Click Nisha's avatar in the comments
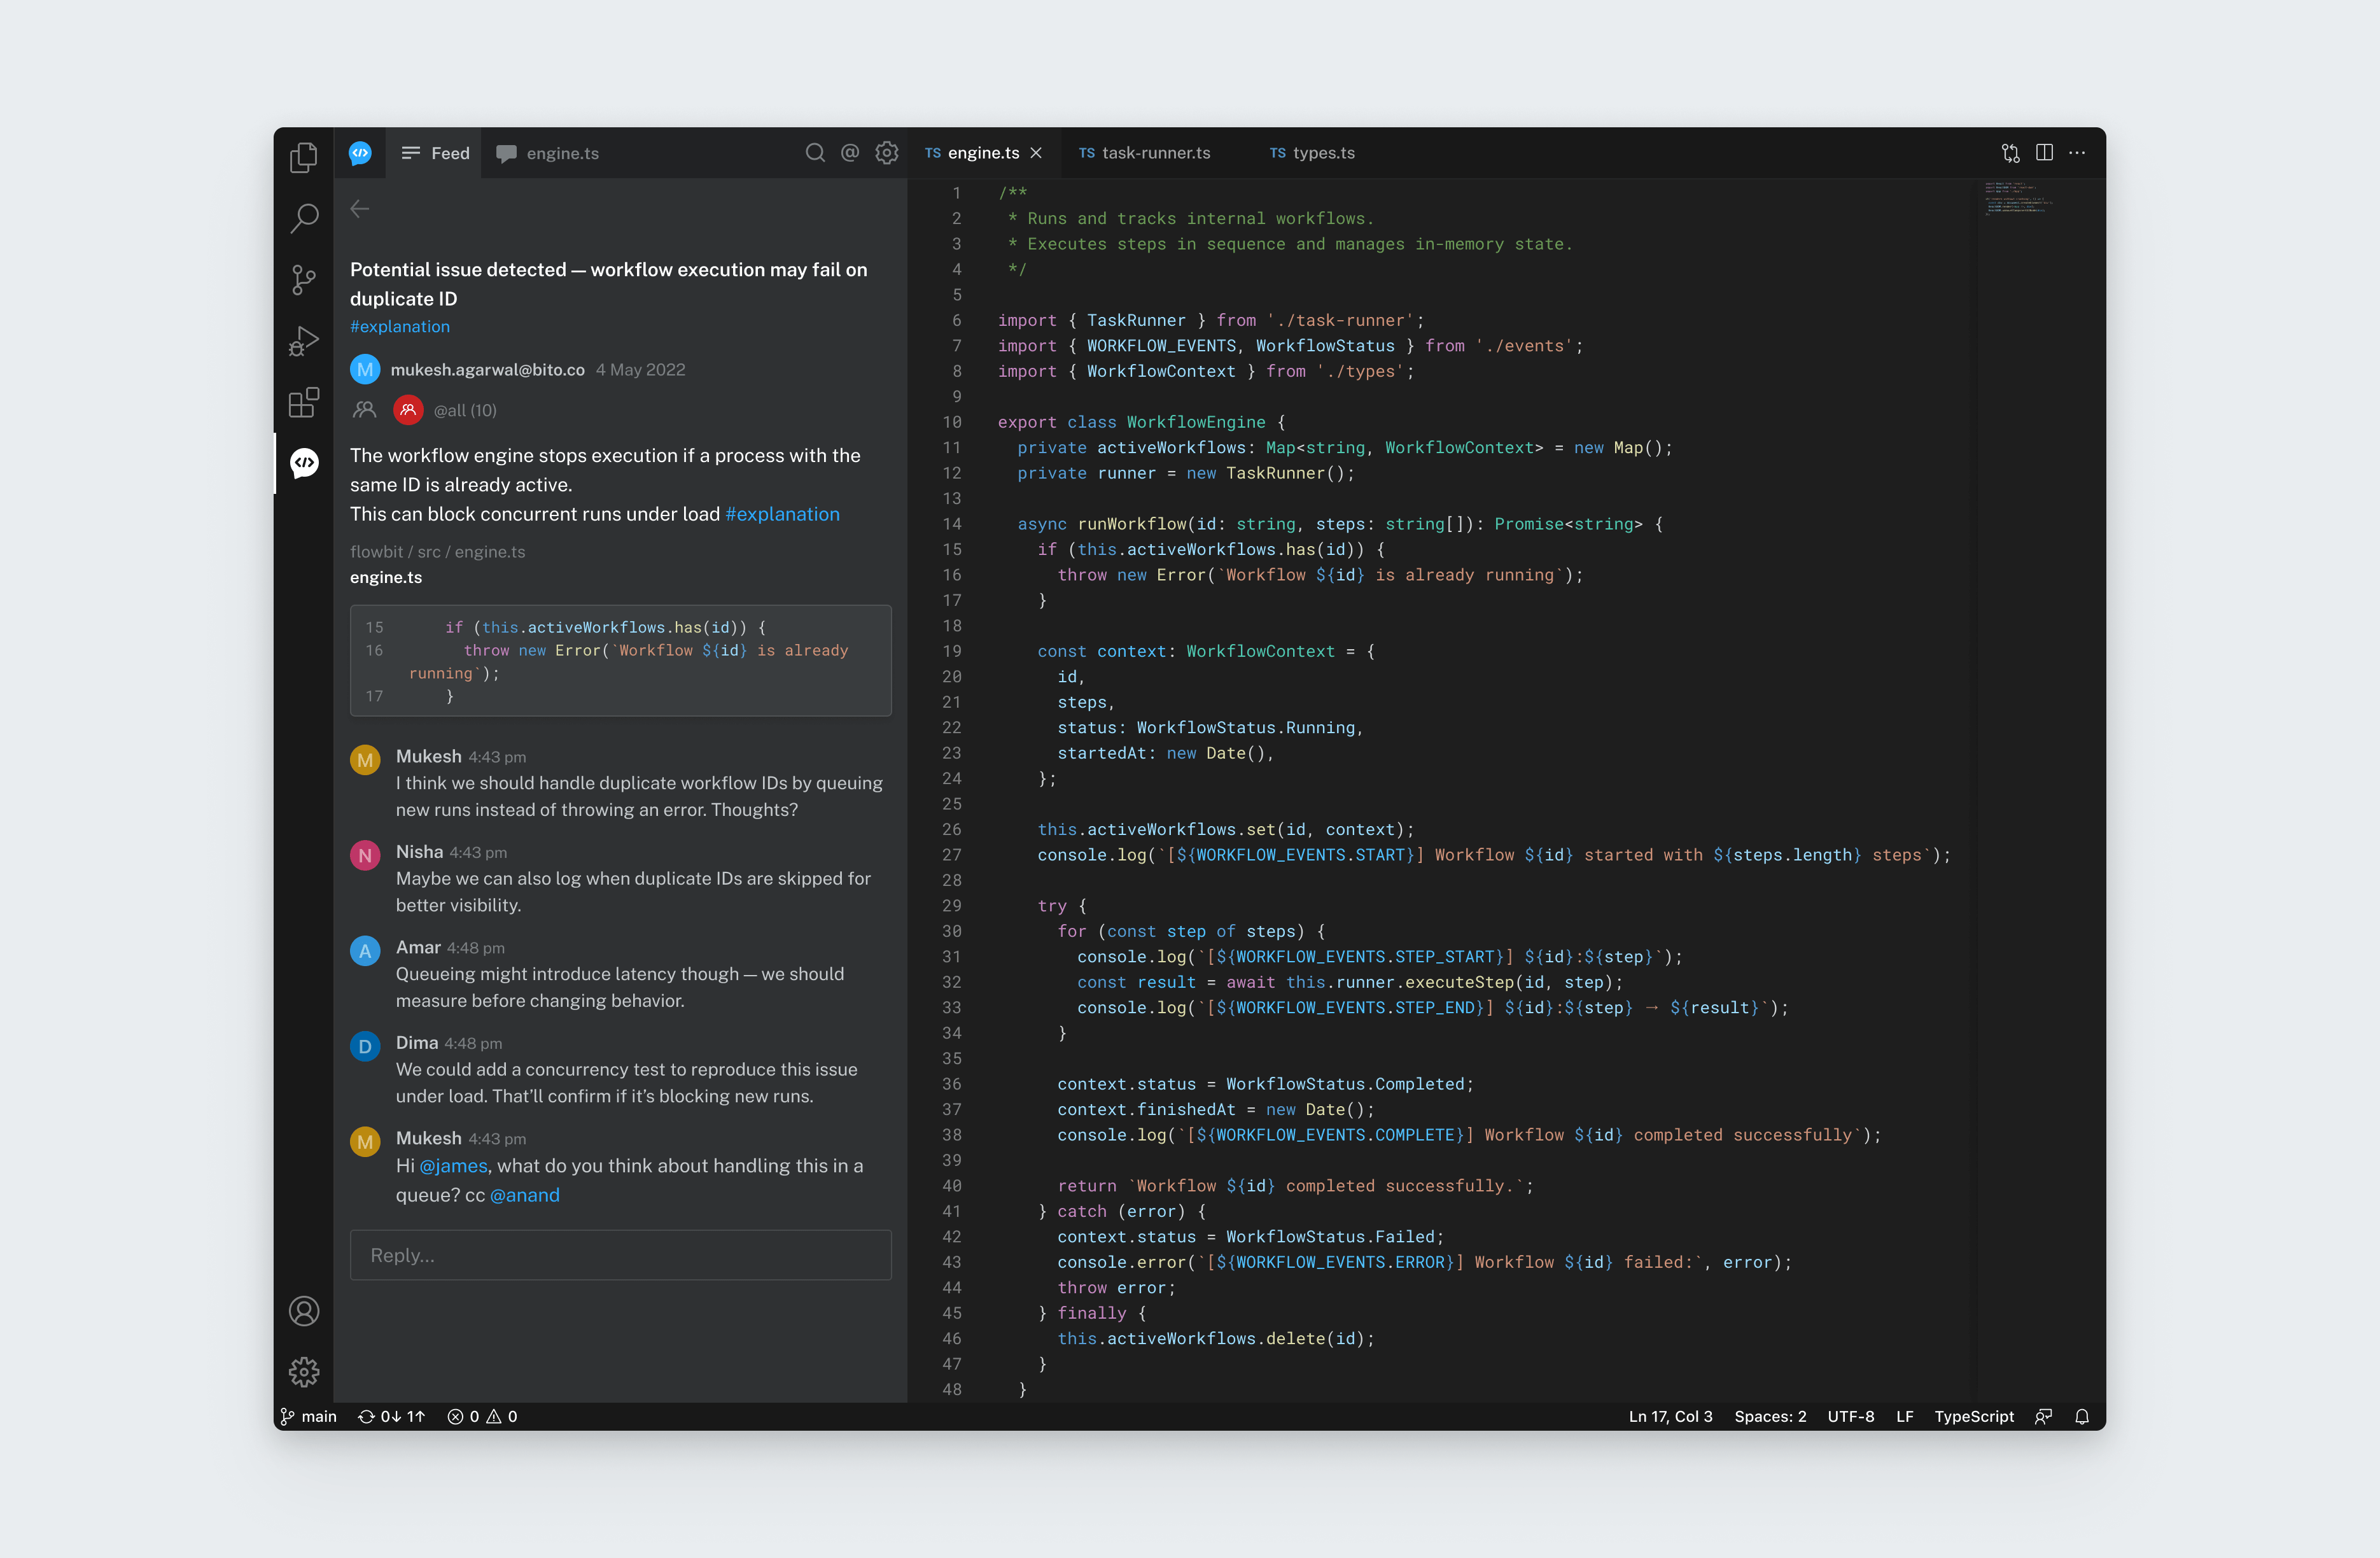 [x=365, y=855]
